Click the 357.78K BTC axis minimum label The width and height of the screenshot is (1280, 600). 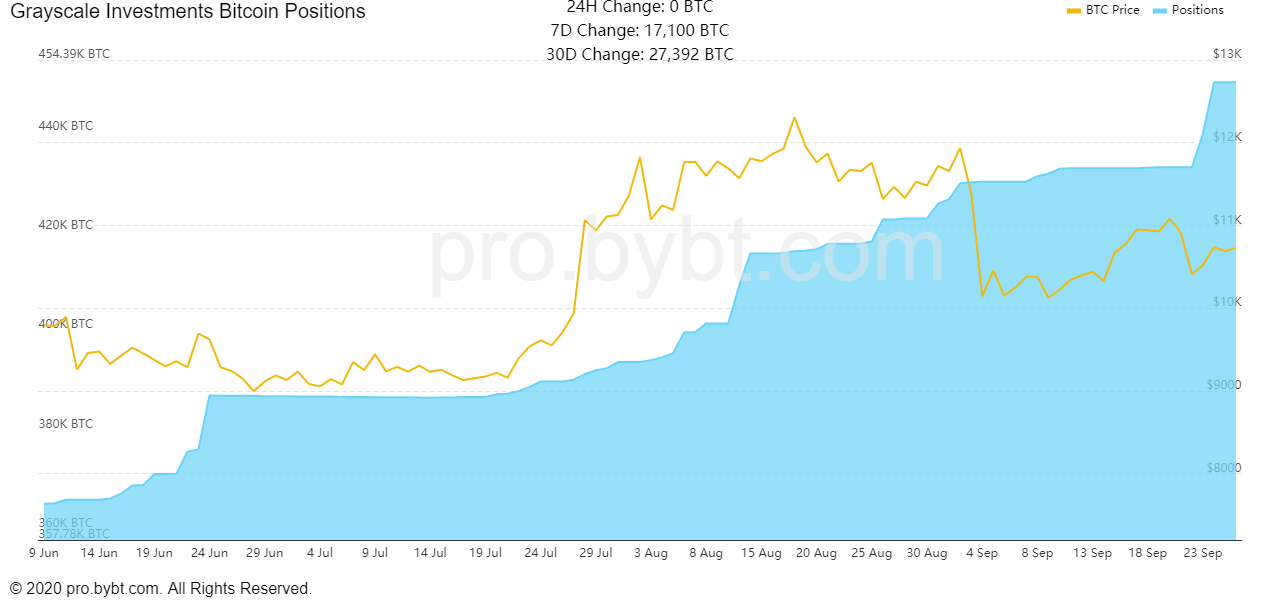pyautogui.click(x=74, y=534)
